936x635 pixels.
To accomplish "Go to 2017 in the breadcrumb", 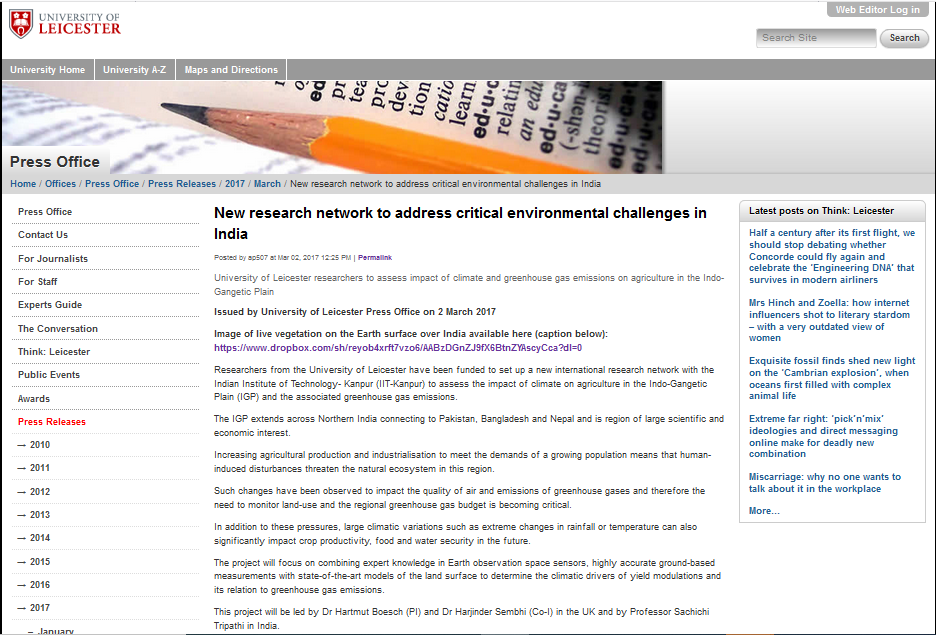I will (235, 184).
